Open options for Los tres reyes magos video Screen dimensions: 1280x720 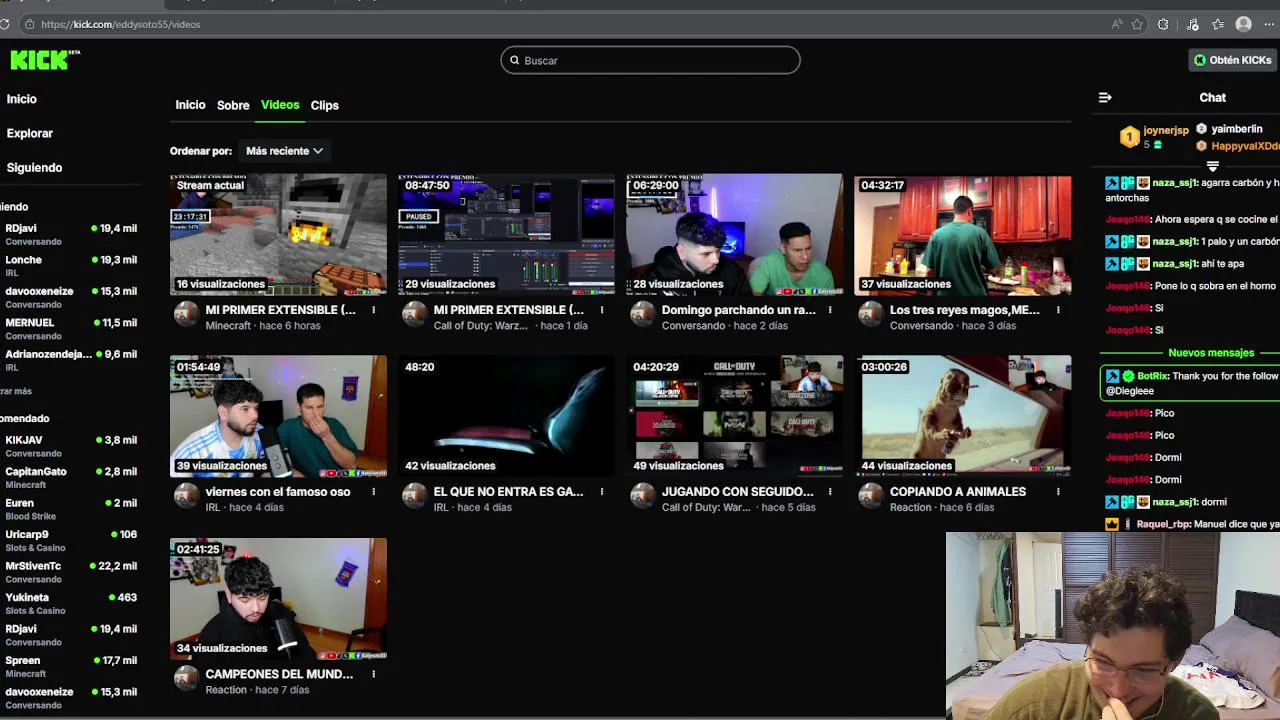point(1058,310)
